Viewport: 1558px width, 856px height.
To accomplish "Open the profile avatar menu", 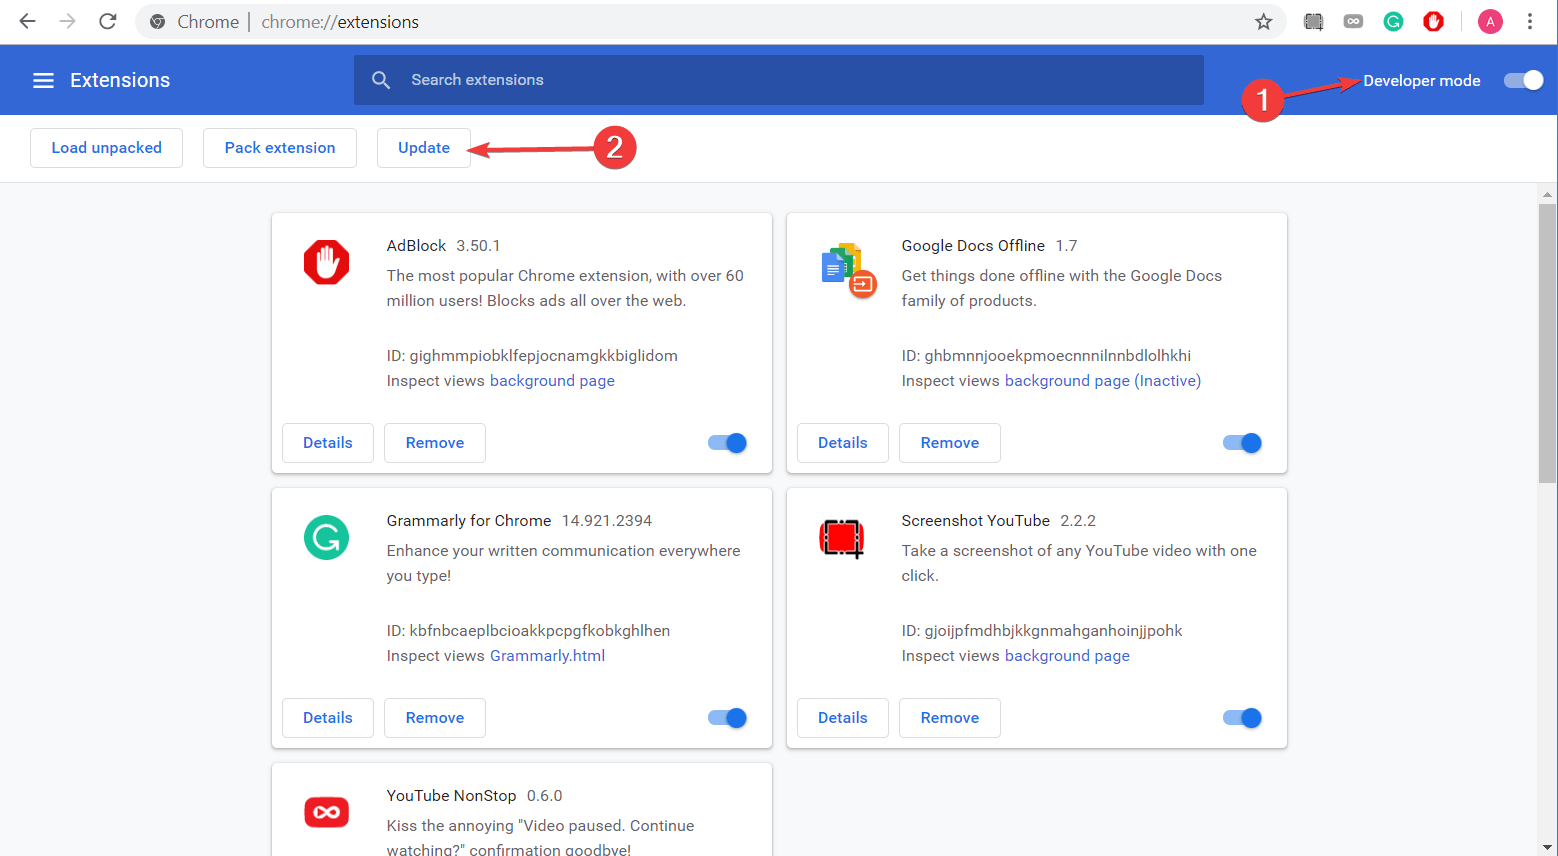I will (x=1490, y=22).
